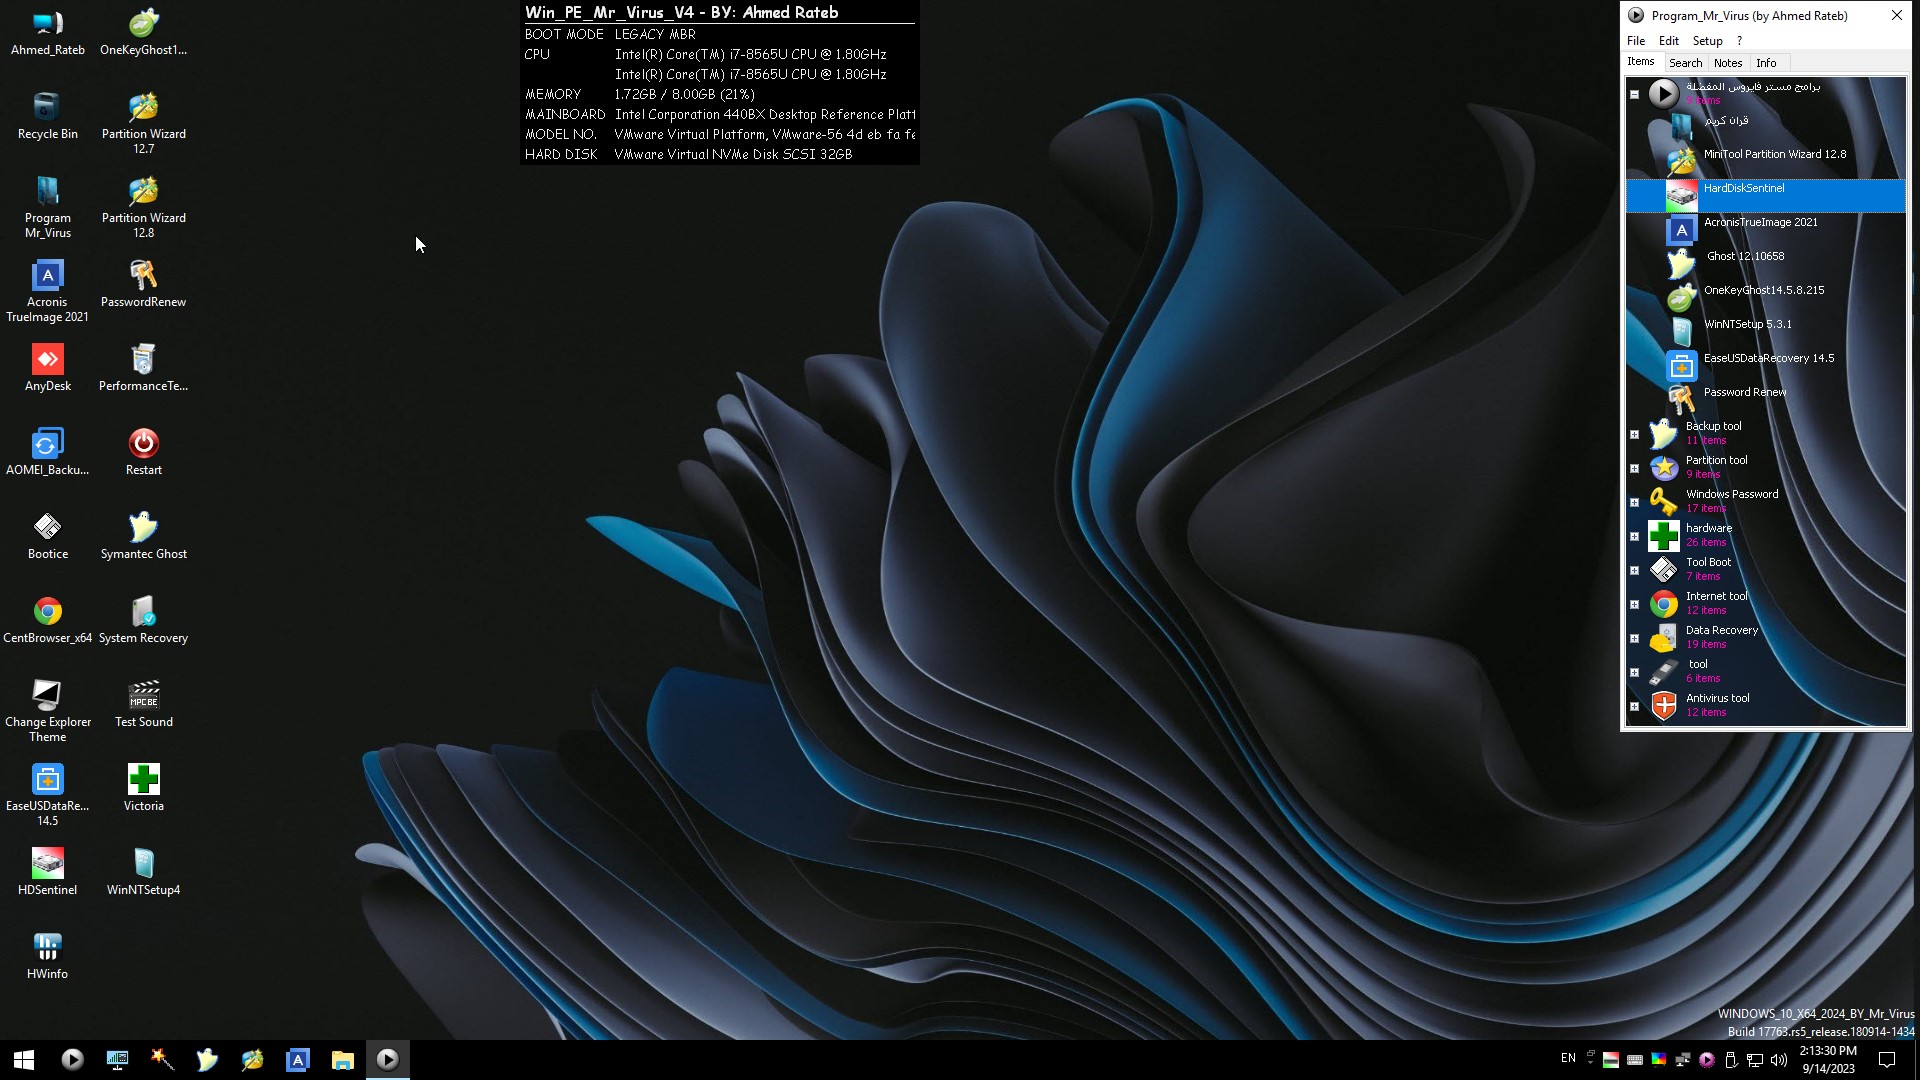This screenshot has width=1920, height=1080.
Task: Click the EN language indicator
Action: coord(1568,1058)
